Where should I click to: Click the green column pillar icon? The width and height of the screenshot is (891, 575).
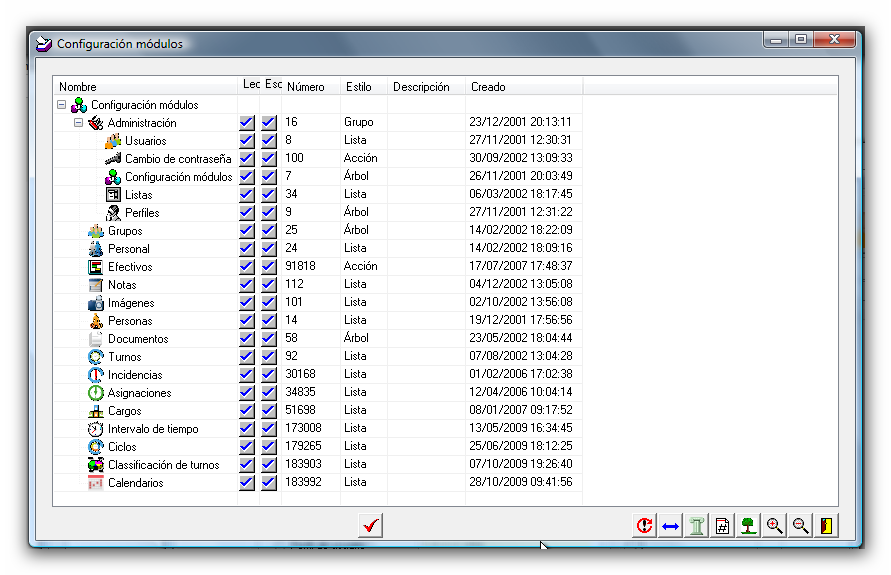click(x=696, y=525)
